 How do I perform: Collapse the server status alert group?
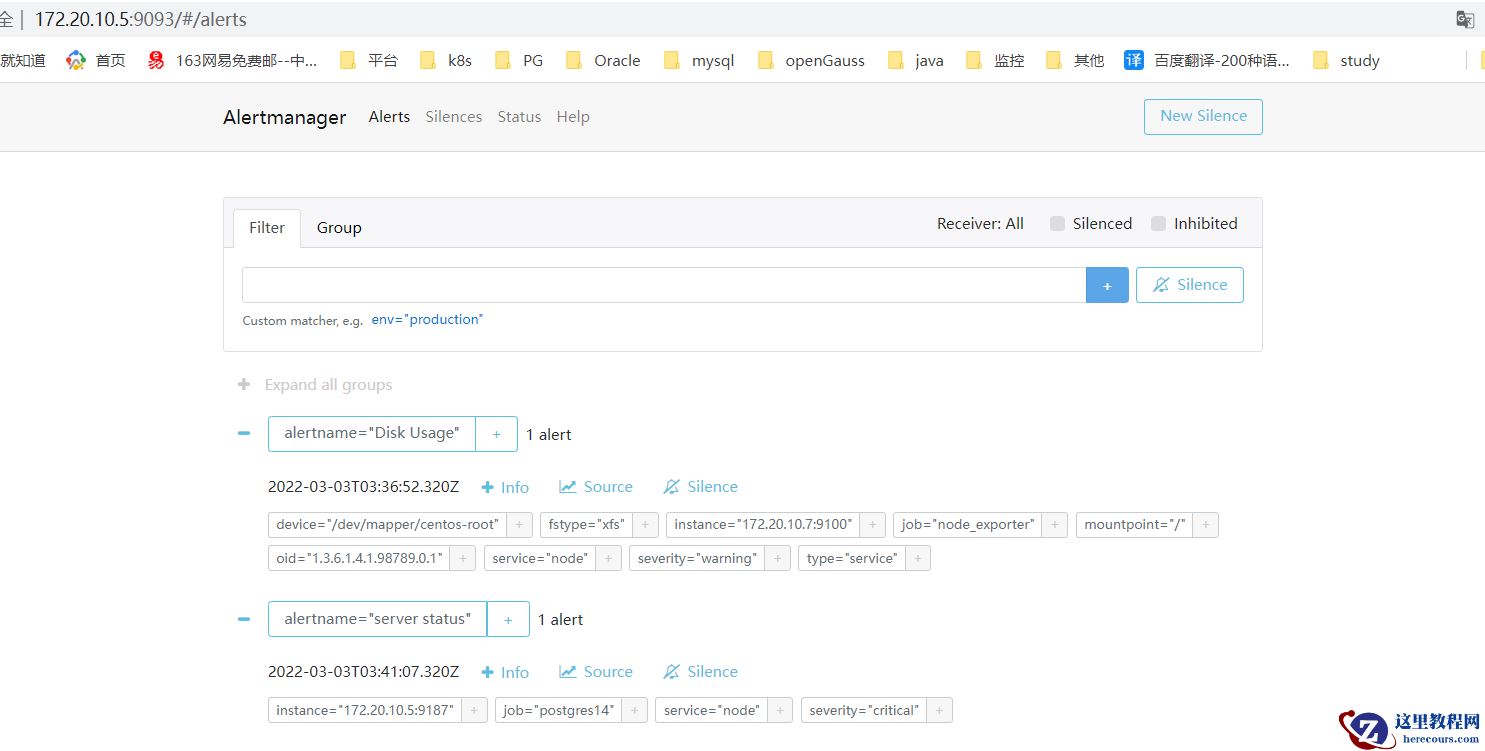click(244, 619)
